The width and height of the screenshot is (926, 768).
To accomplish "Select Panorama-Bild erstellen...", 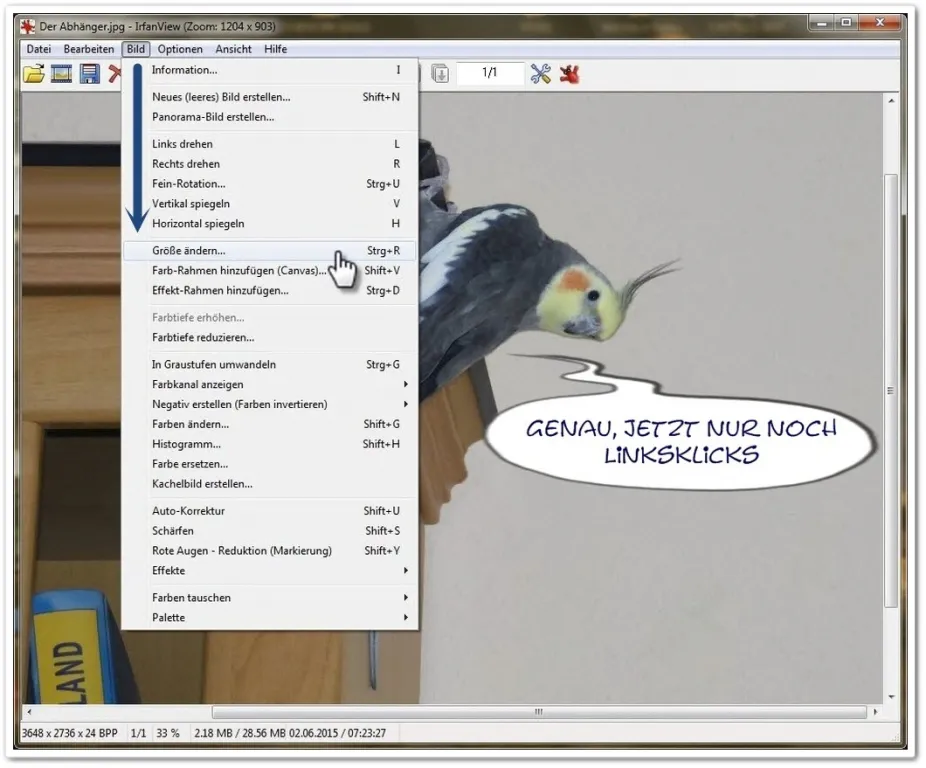I will click(270, 117).
